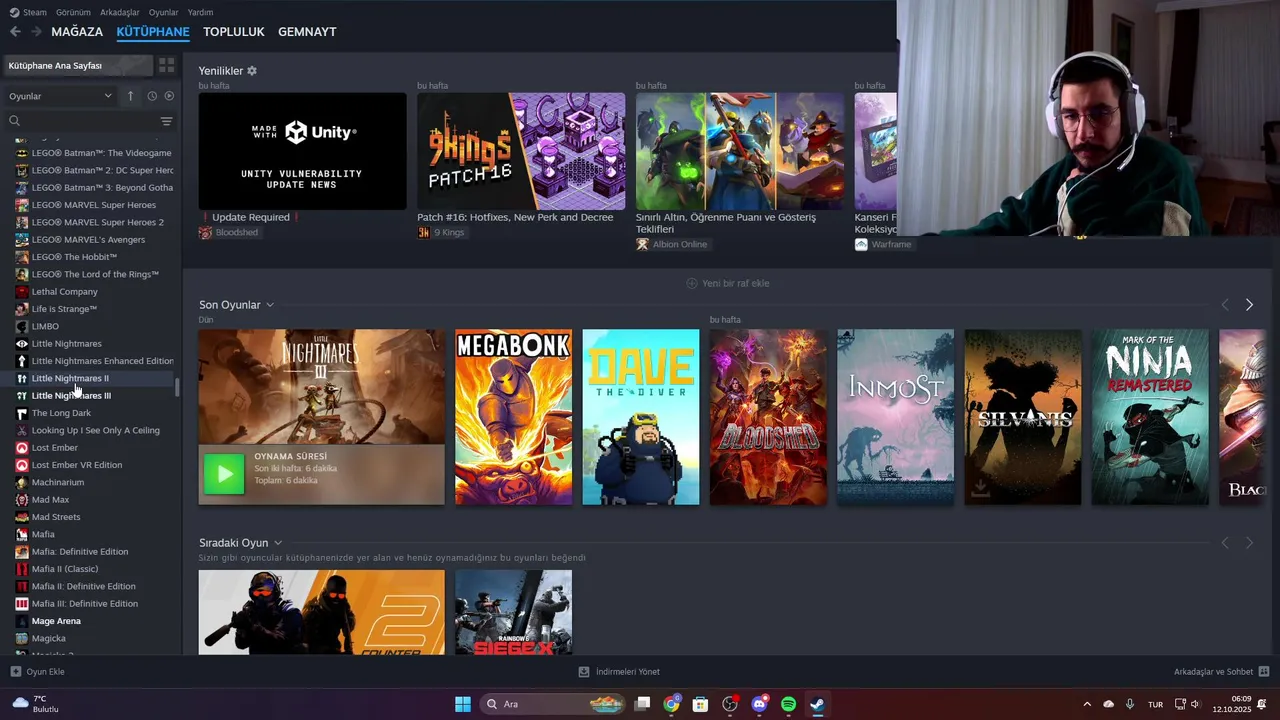Click the game list scrollbar thumb
This screenshot has width=1280, height=720.
178,387
